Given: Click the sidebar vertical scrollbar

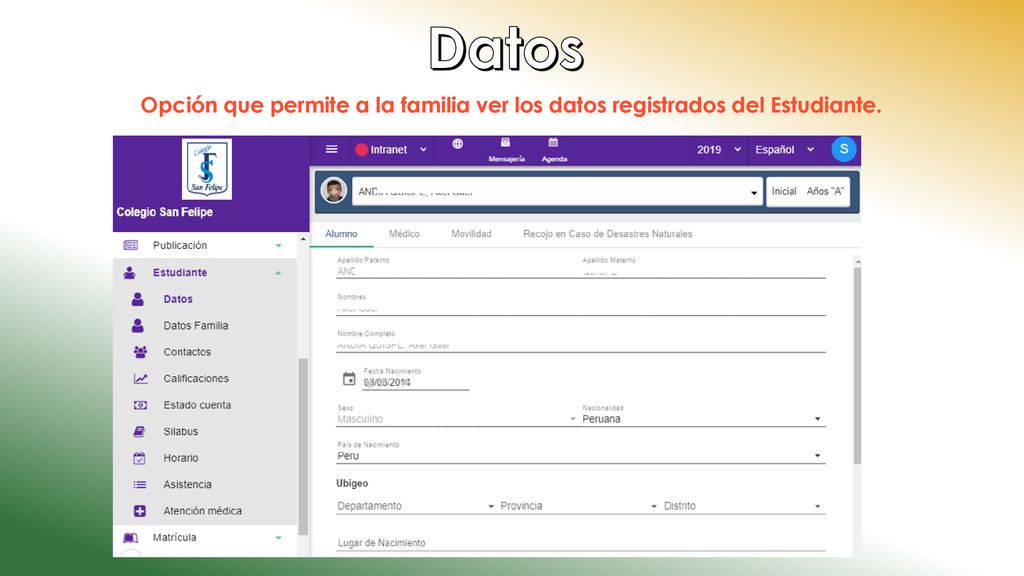Looking at the screenshot, I should point(302,447).
